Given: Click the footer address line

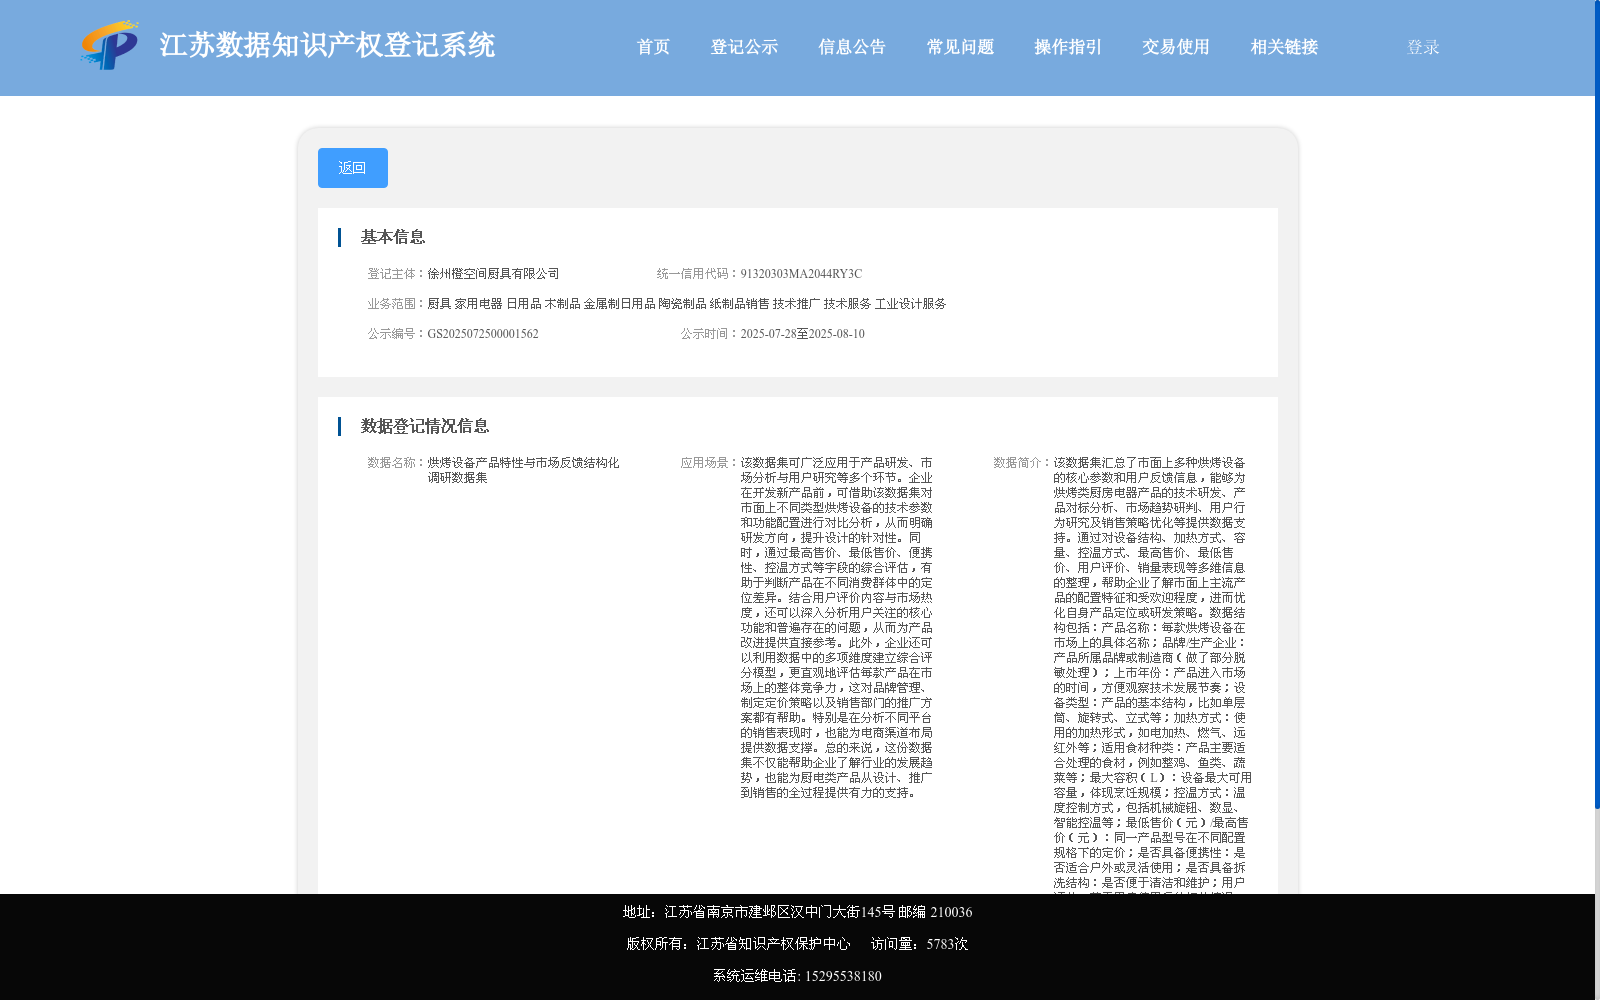Looking at the screenshot, I should click(x=797, y=912).
